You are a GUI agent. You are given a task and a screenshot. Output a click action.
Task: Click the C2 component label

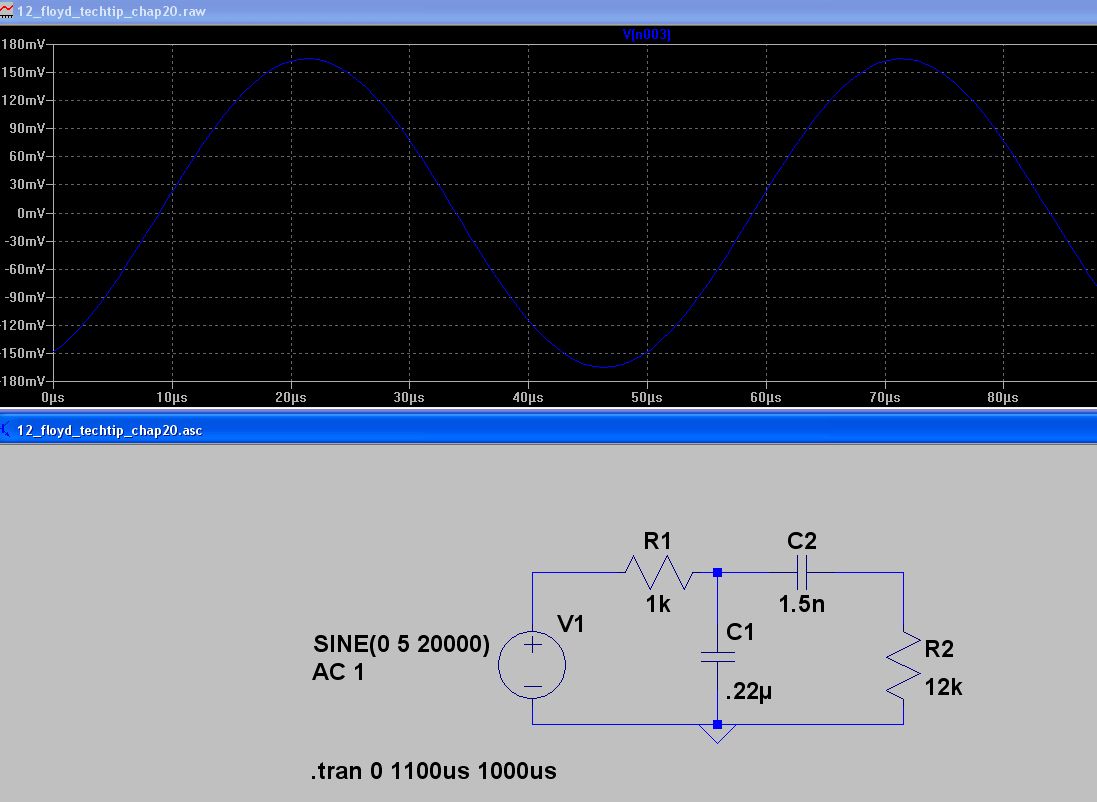click(802, 540)
